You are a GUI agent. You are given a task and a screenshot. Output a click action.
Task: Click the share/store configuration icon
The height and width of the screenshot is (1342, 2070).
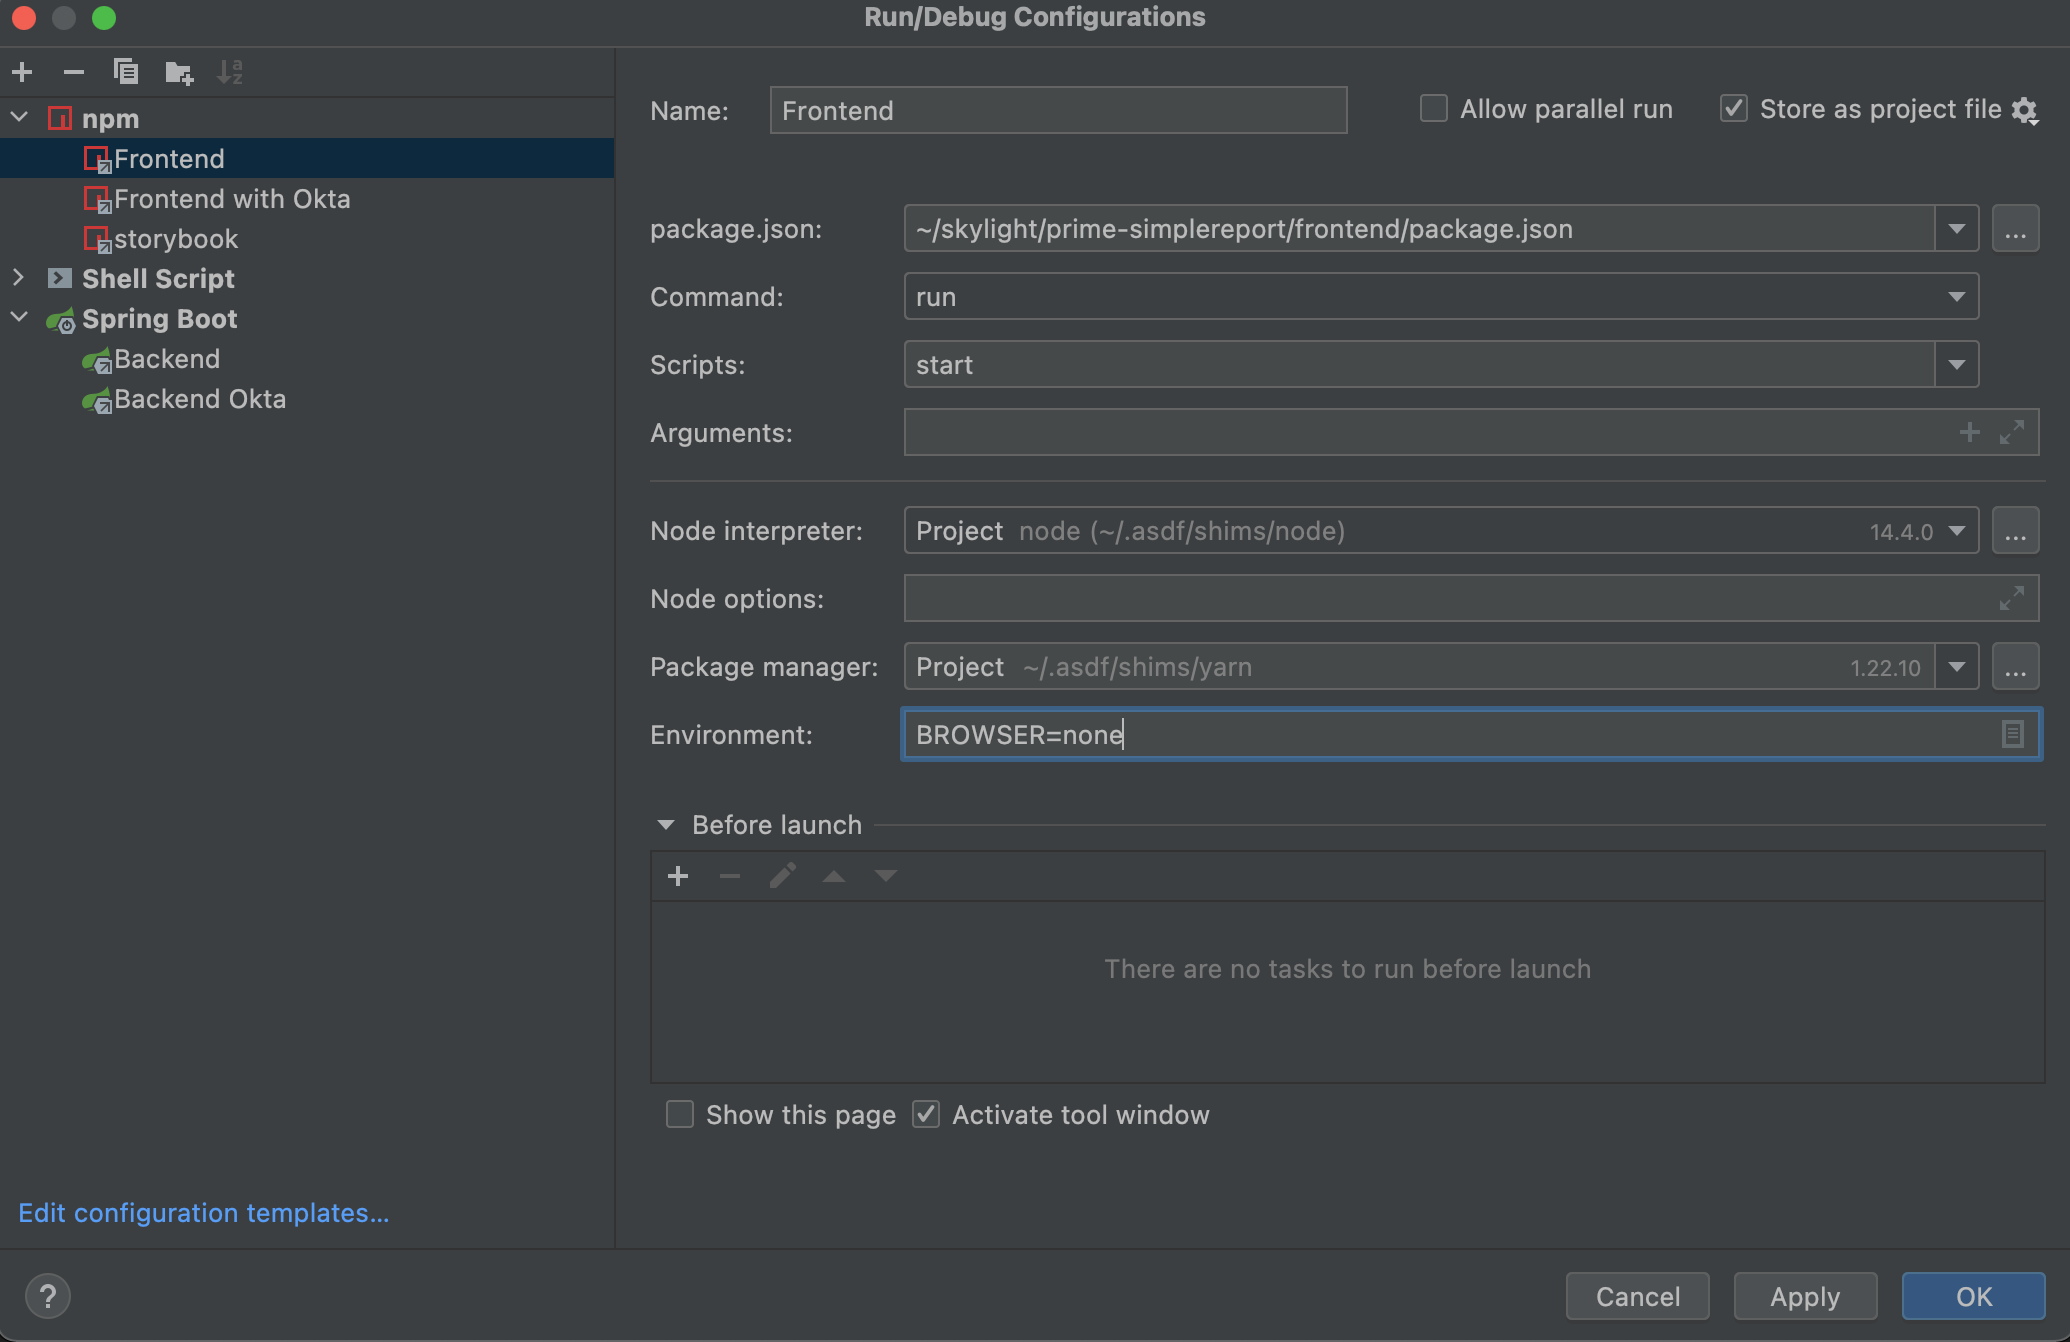tap(2034, 109)
